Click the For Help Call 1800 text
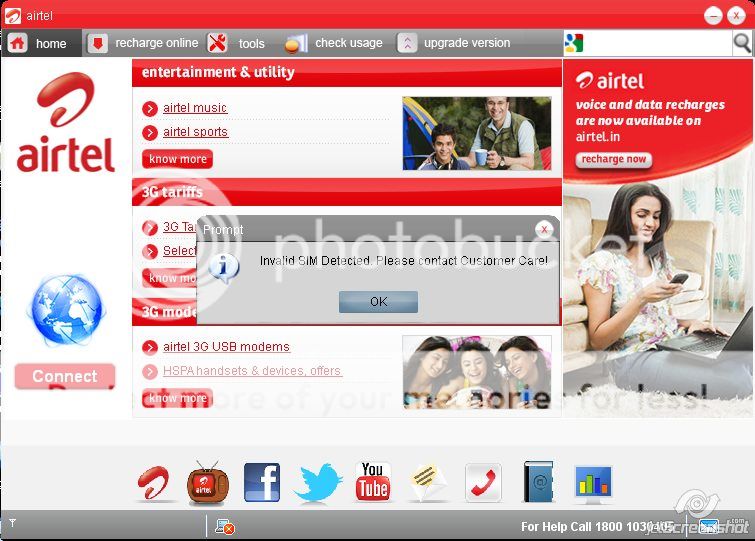This screenshot has width=755, height=541. tap(597, 527)
